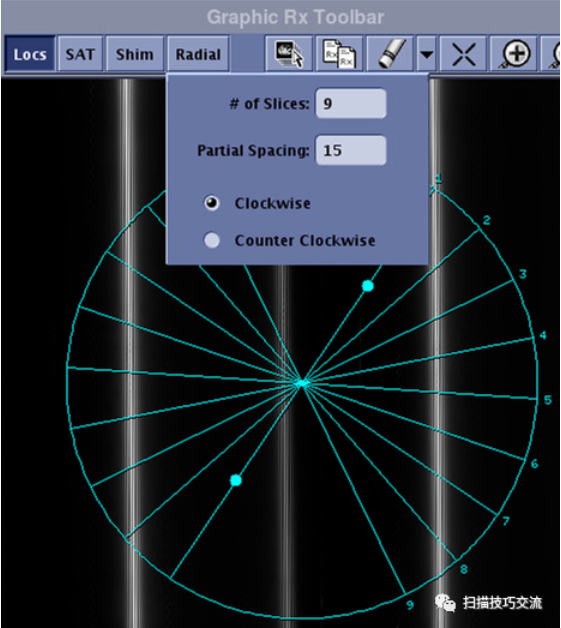Expand the Radial options menu
561x628 pixels.
point(198,54)
